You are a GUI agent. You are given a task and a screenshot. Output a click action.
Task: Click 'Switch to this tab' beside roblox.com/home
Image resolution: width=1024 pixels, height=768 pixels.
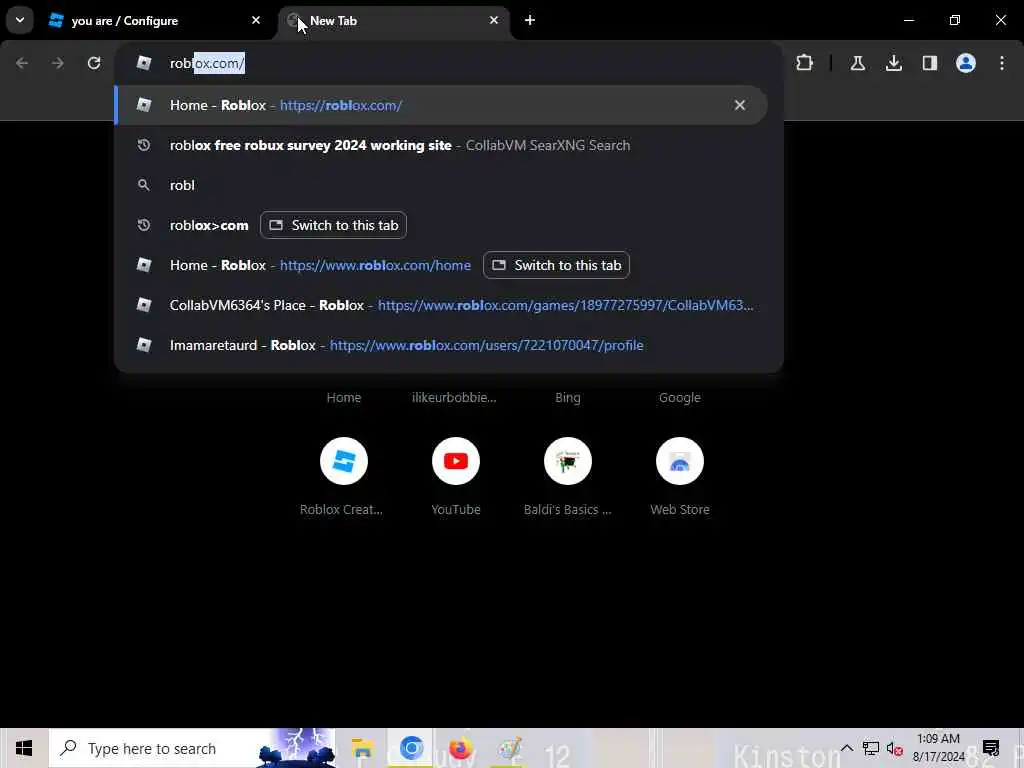coord(556,265)
